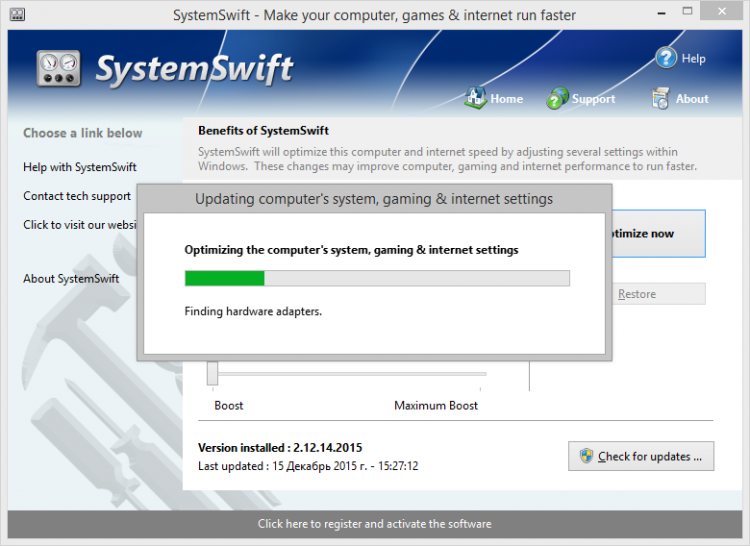Click the Boost slider label

[229, 405]
